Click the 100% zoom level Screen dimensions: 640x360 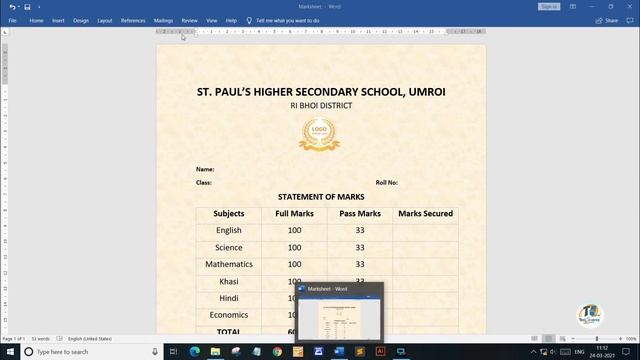[631, 339]
